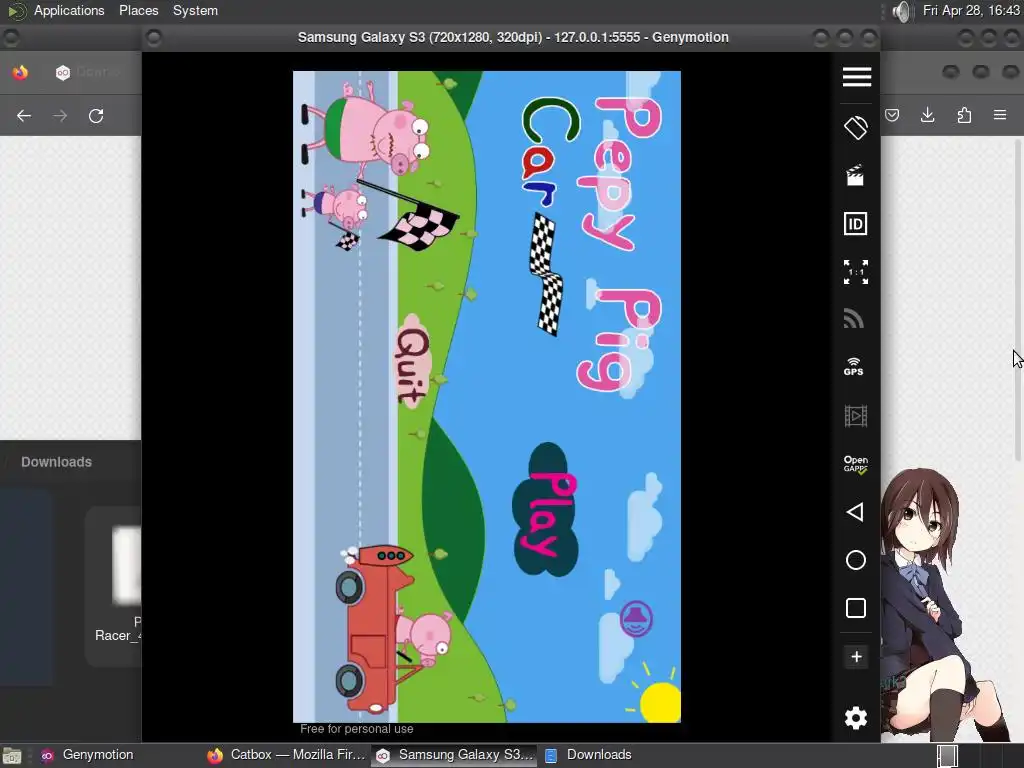This screenshot has height=768, width=1024.
Task: Click Downloads header in file manager
Action: 56,462
